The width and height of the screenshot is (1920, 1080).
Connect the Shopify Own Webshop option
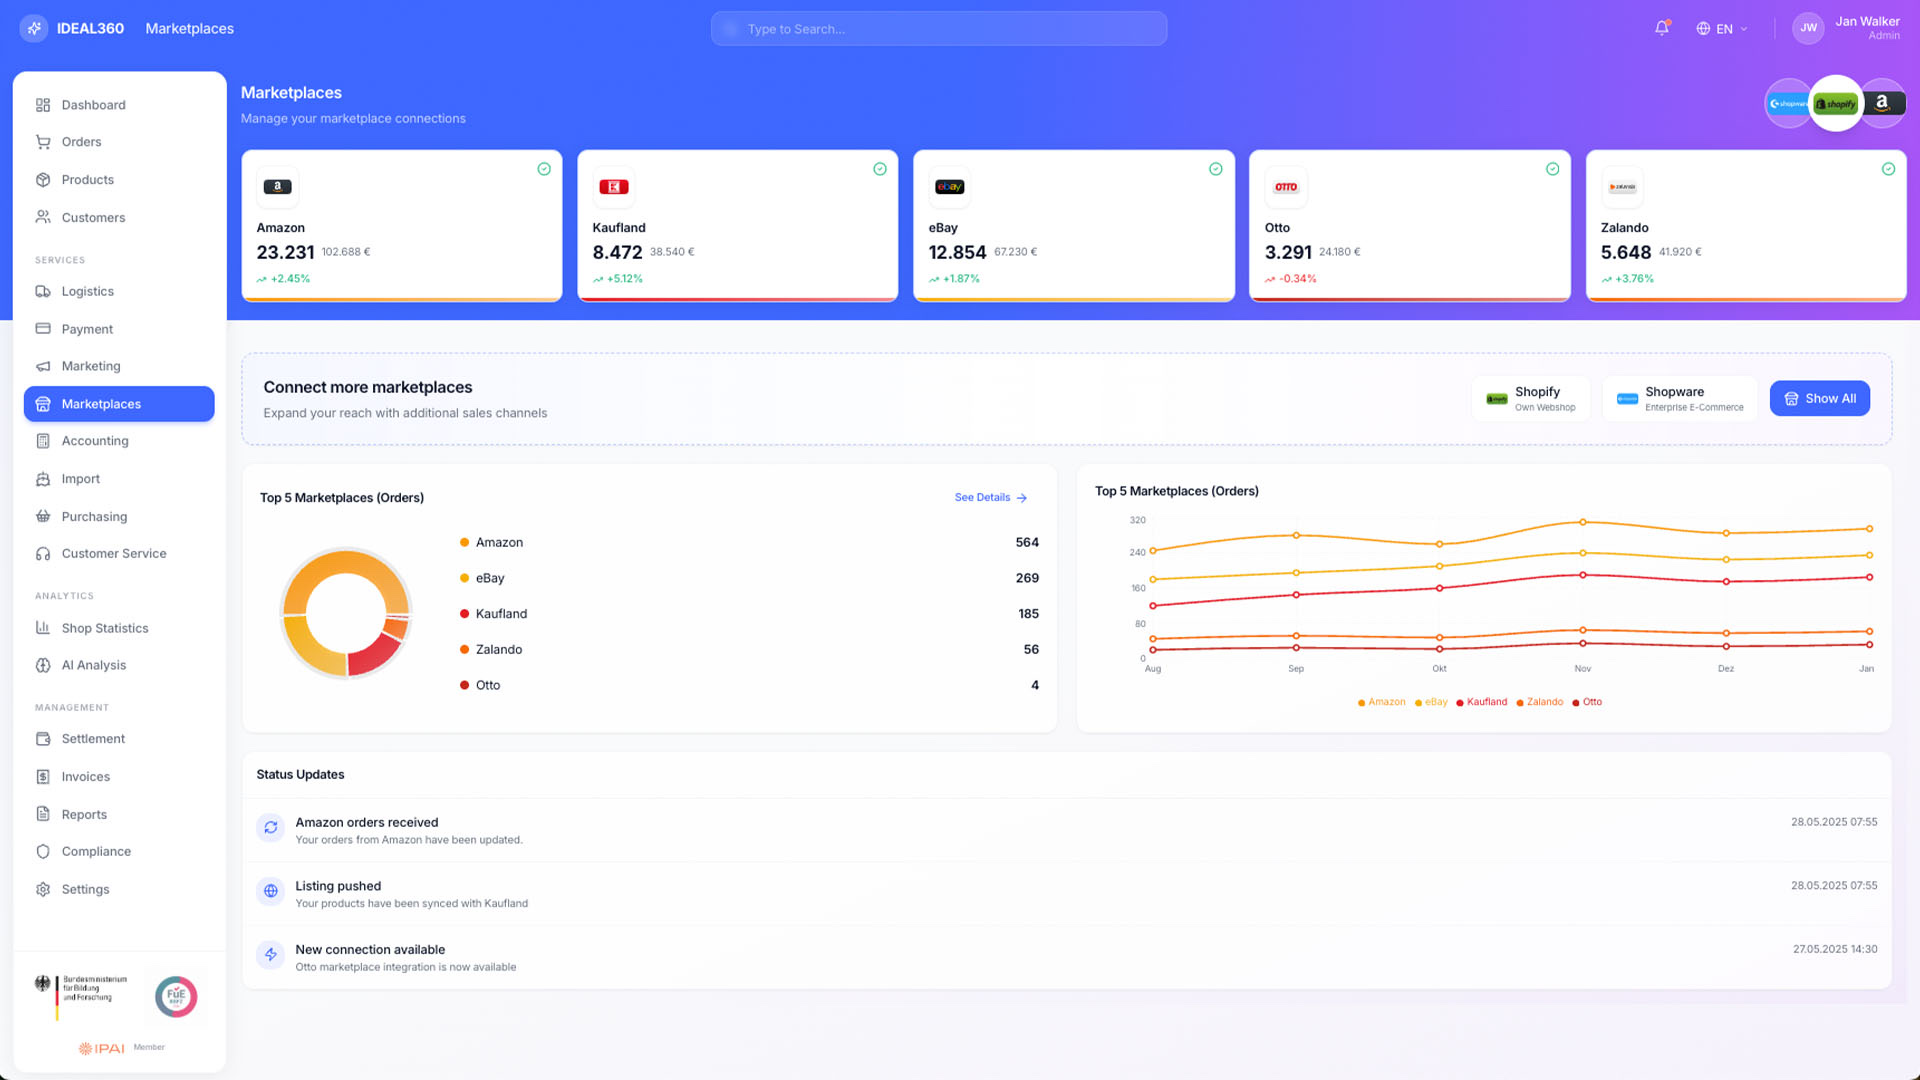1530,398
